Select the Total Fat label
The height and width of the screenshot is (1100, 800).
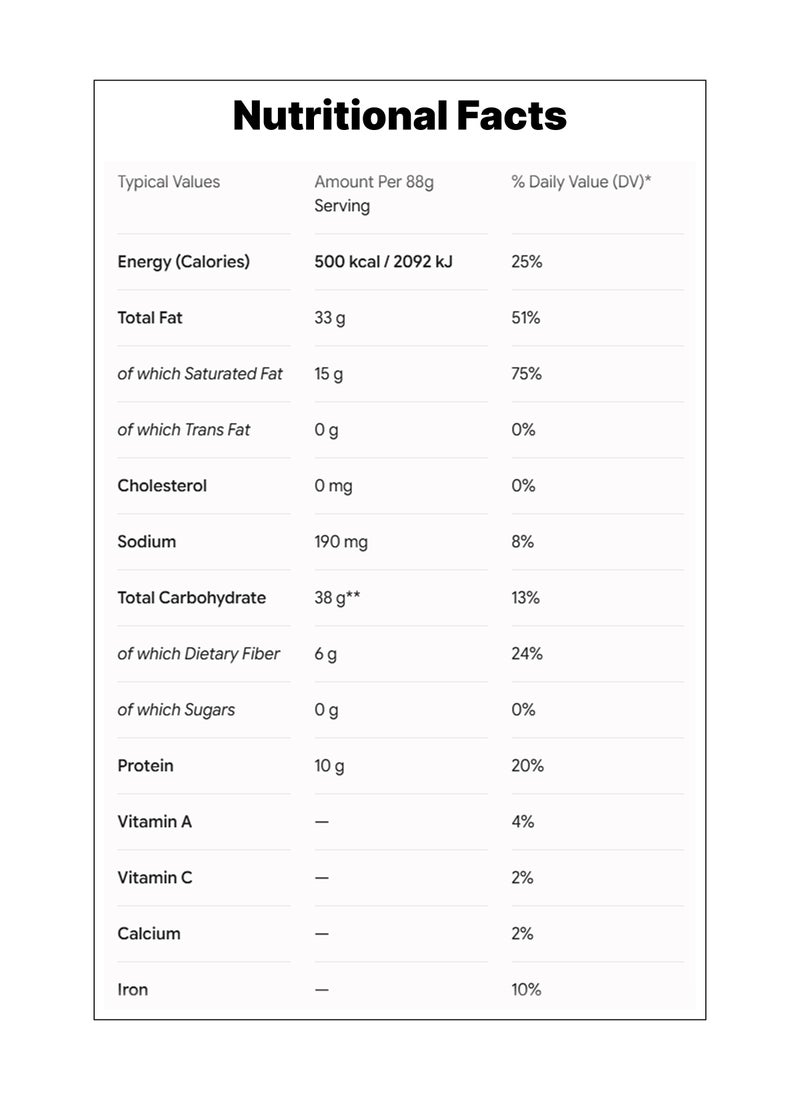[x=149, y=318]
